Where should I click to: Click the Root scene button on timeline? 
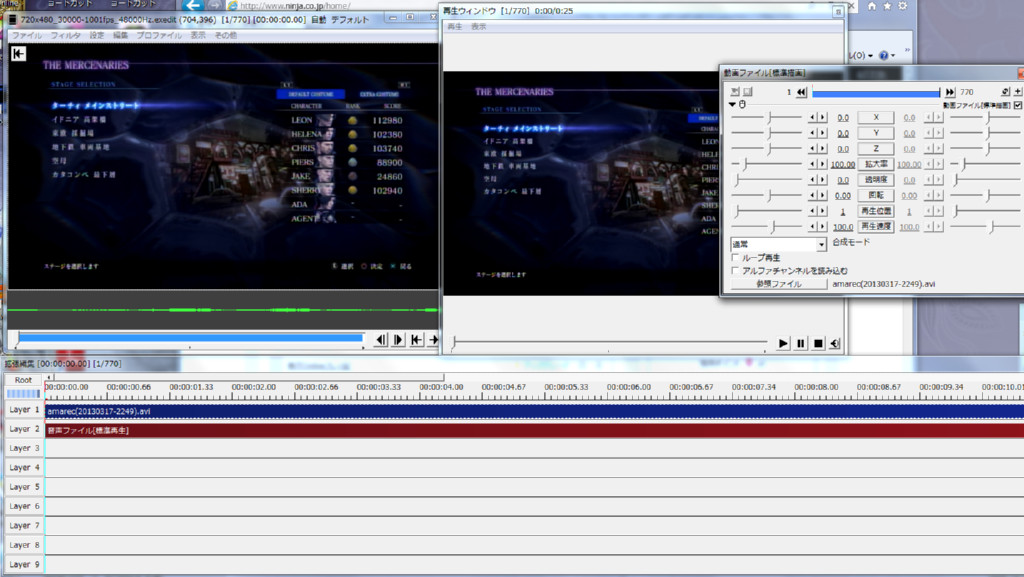point(24,380)
